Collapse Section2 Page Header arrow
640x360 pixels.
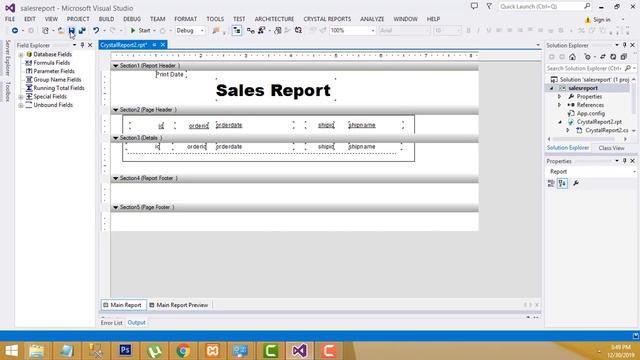click(116, 110)
